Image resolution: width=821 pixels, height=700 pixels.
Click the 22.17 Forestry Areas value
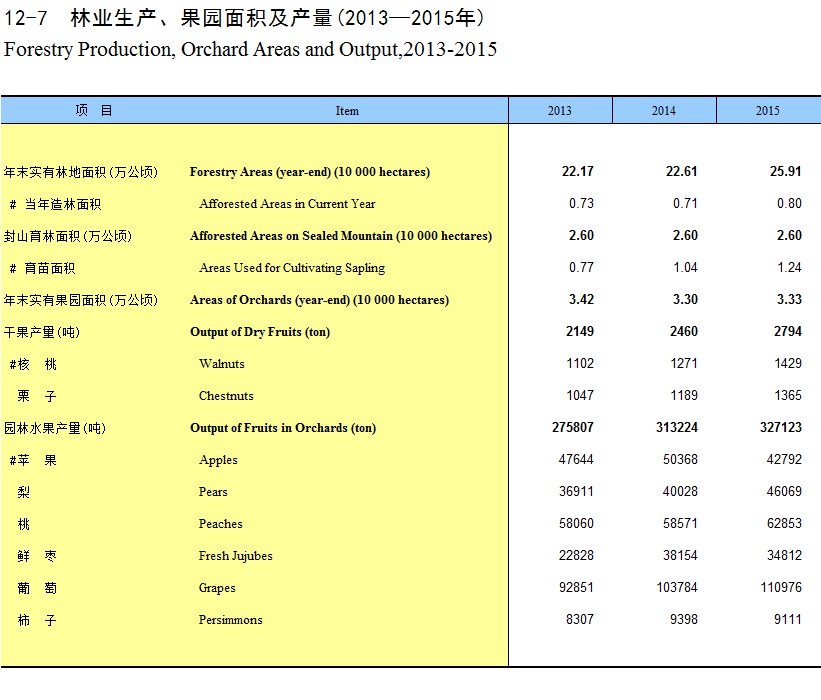click(578, 171)
